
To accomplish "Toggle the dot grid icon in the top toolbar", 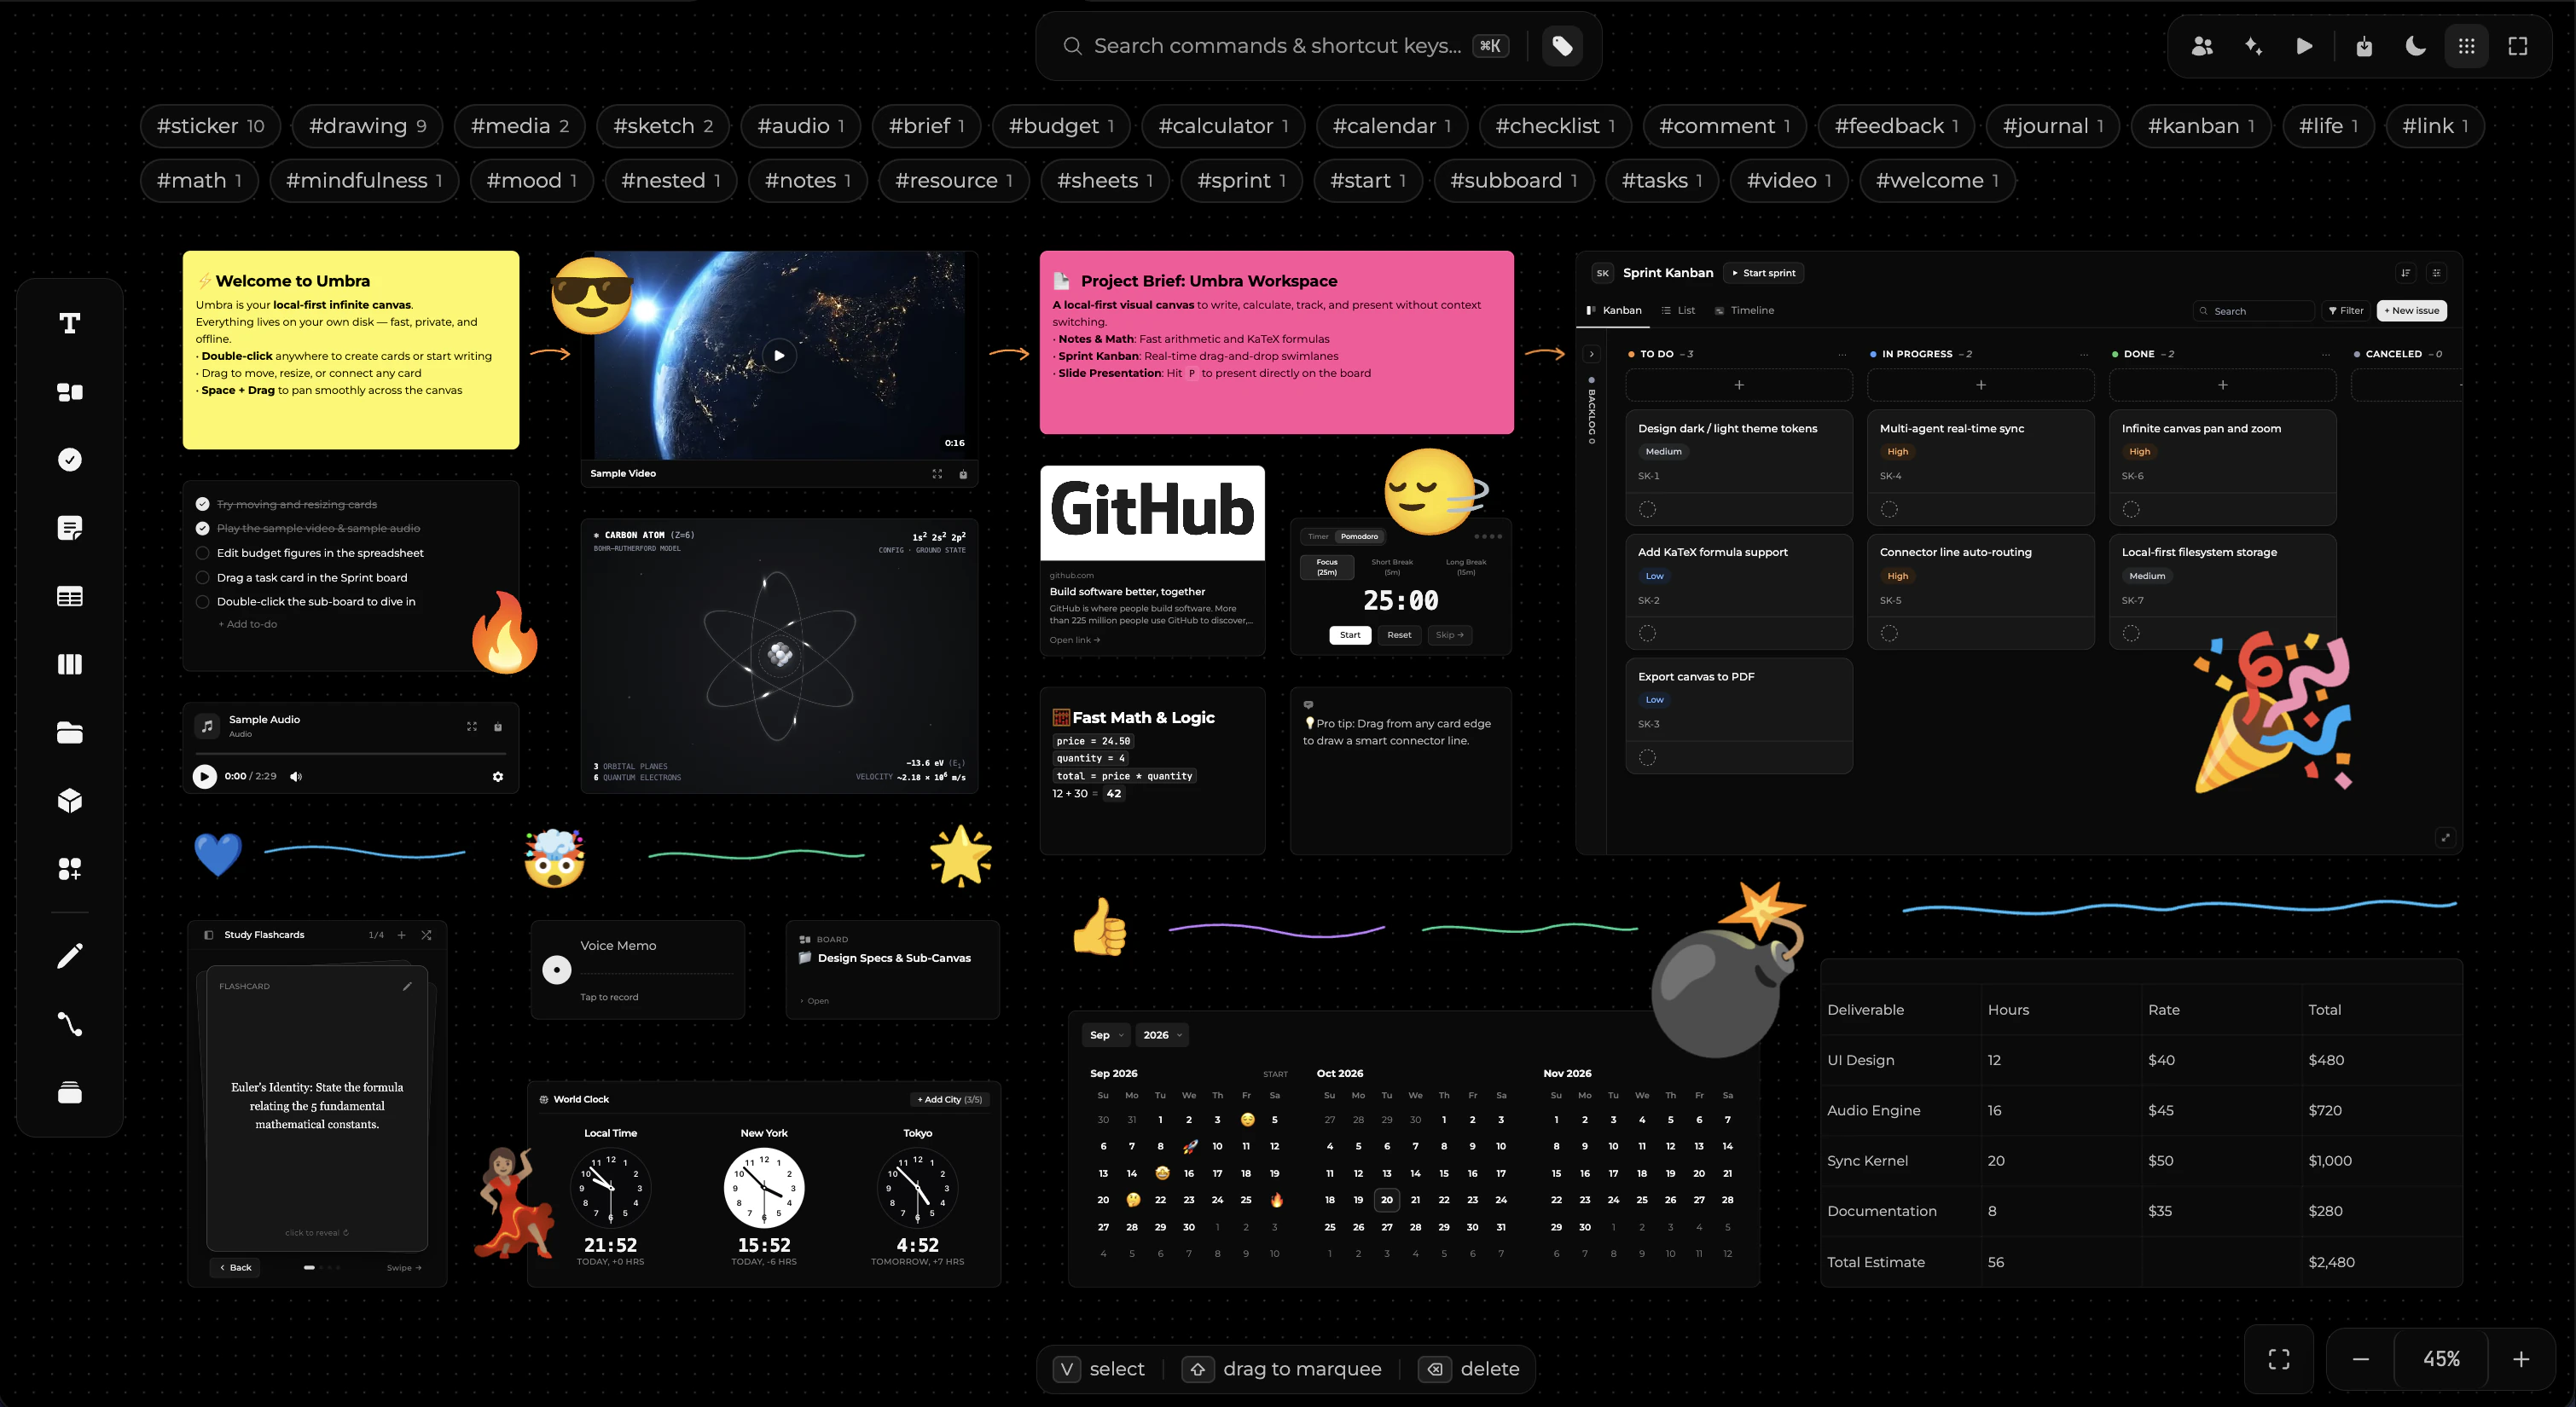I will [2467, 46].
